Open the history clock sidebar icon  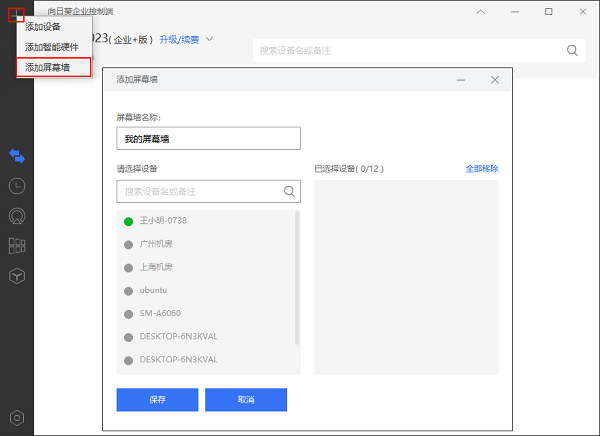point(17,186)
